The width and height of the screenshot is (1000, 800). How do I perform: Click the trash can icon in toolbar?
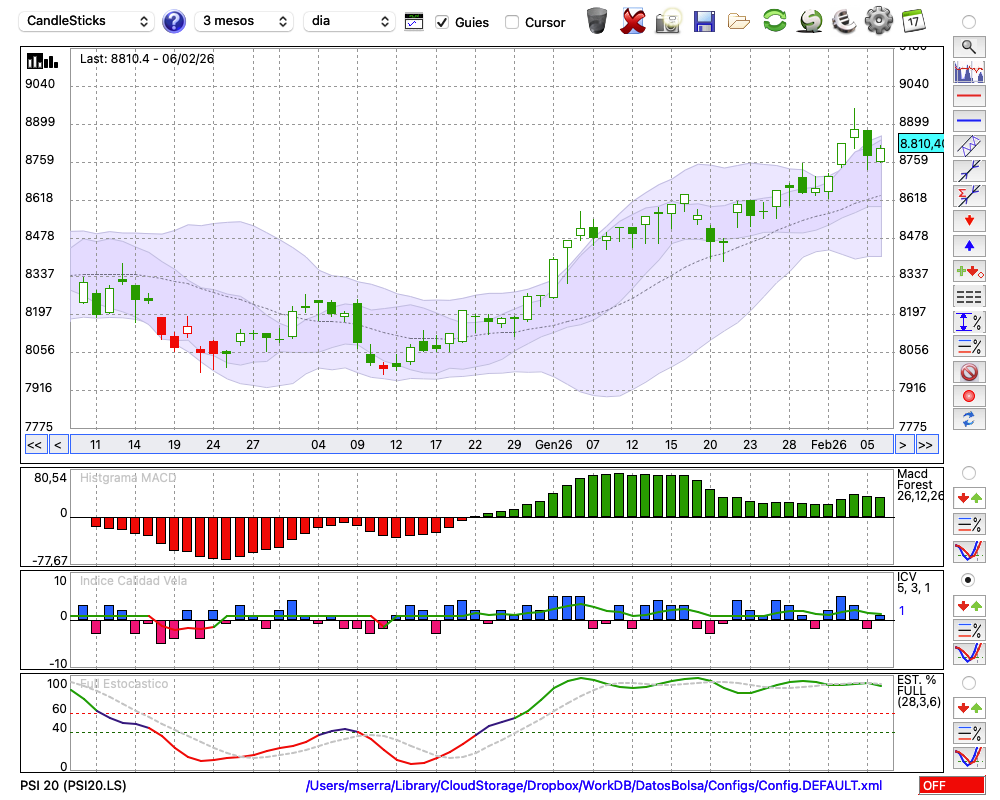pos(597,21)
